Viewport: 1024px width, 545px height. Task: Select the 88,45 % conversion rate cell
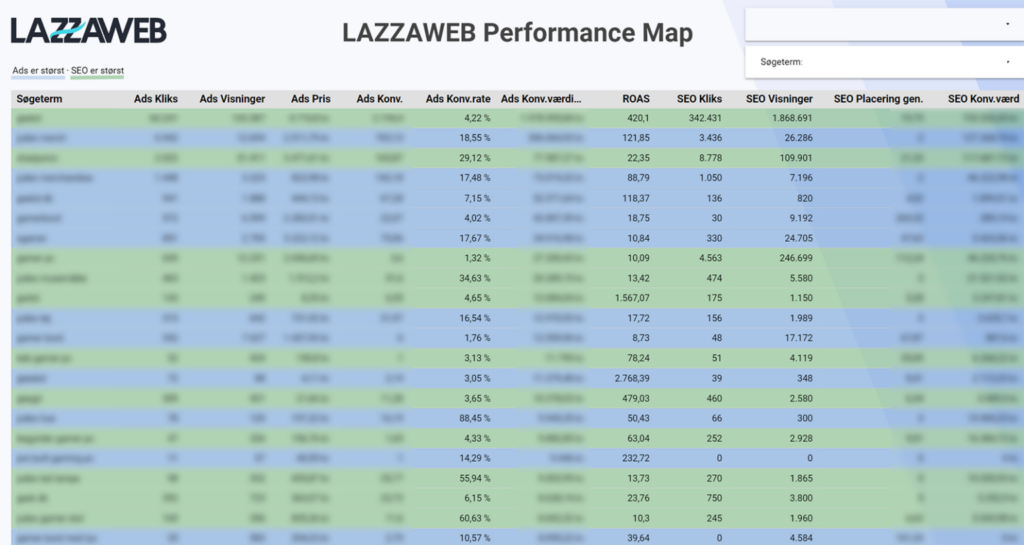tap(474, 418)
